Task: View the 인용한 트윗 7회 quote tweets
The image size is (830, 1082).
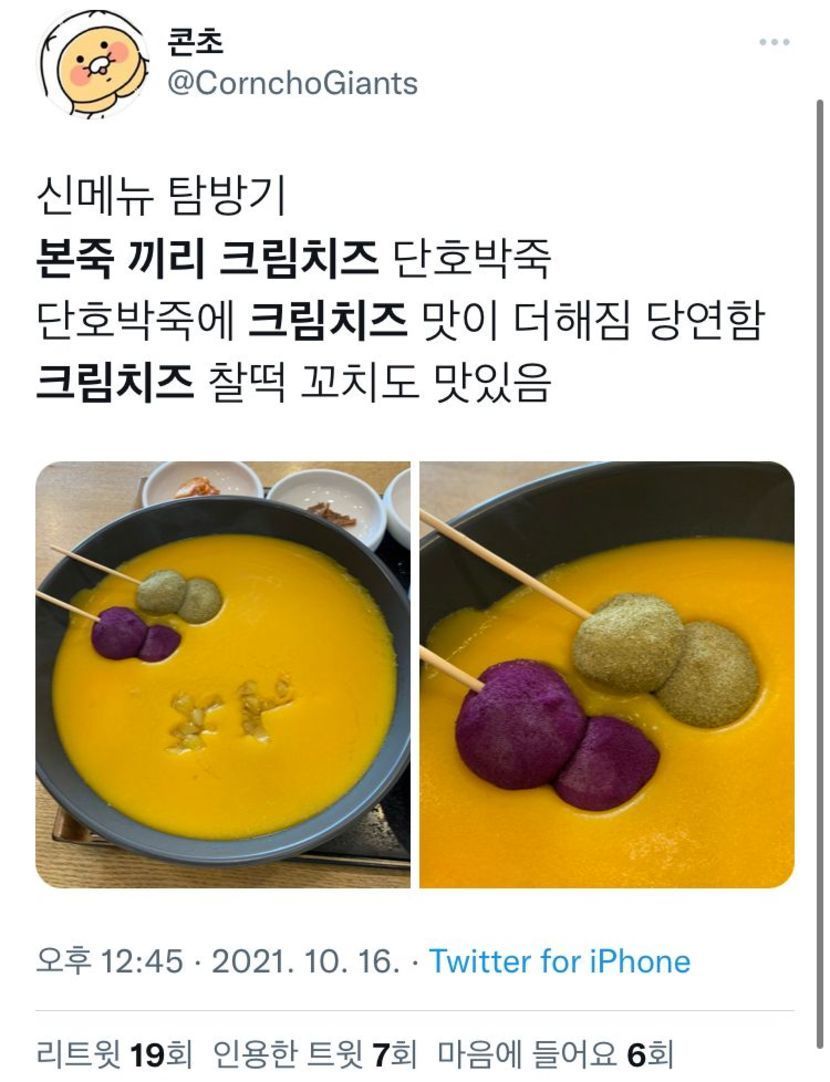Action: [316, 1054]
